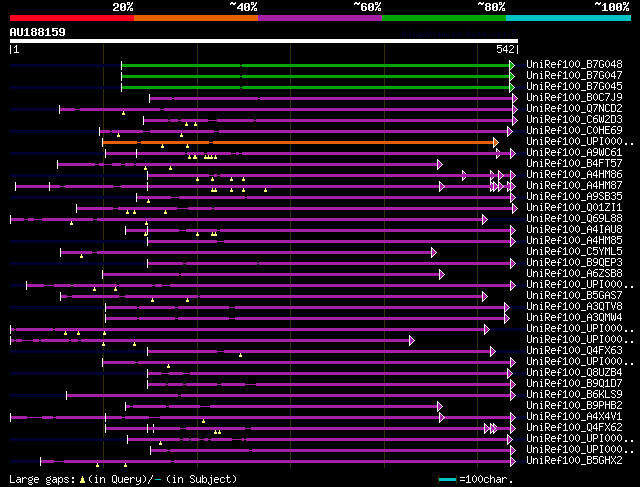This screenshot has height=487, width=640.
Task: Open hit UniRef100_B7G048
Action: [574, 64]
